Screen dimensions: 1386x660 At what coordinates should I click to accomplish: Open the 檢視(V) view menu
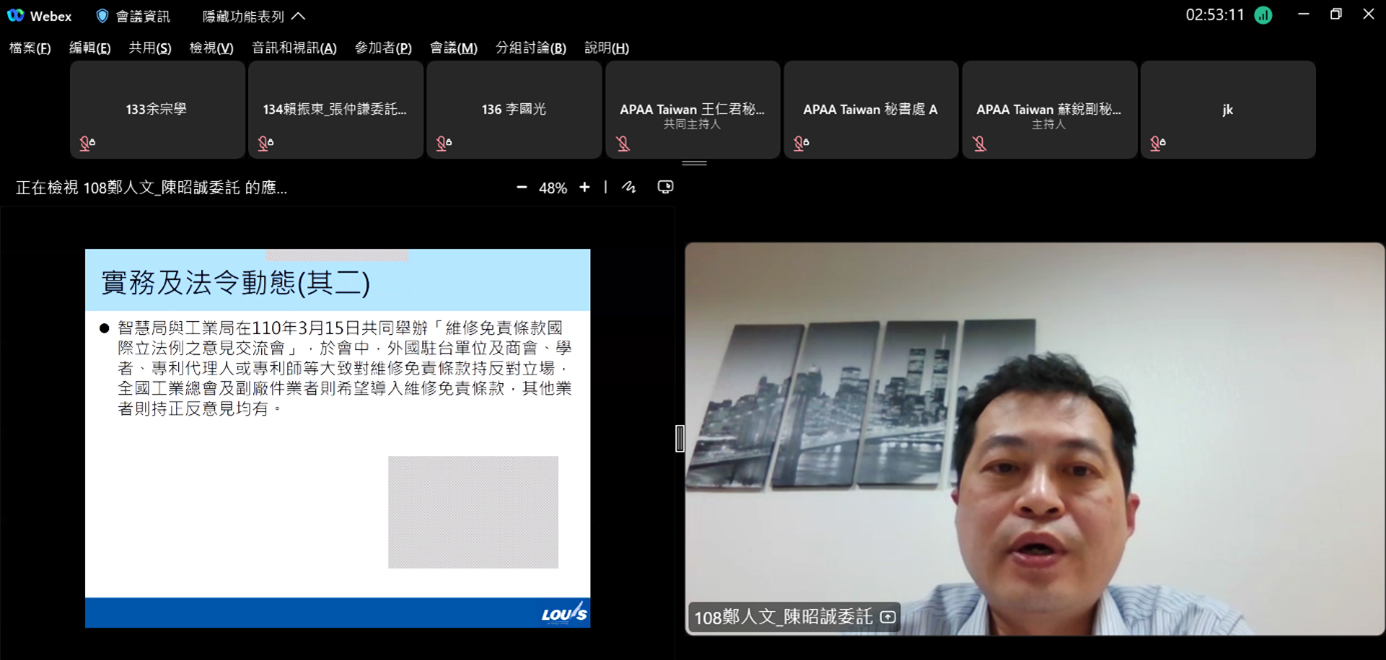[x=211, y=48]
